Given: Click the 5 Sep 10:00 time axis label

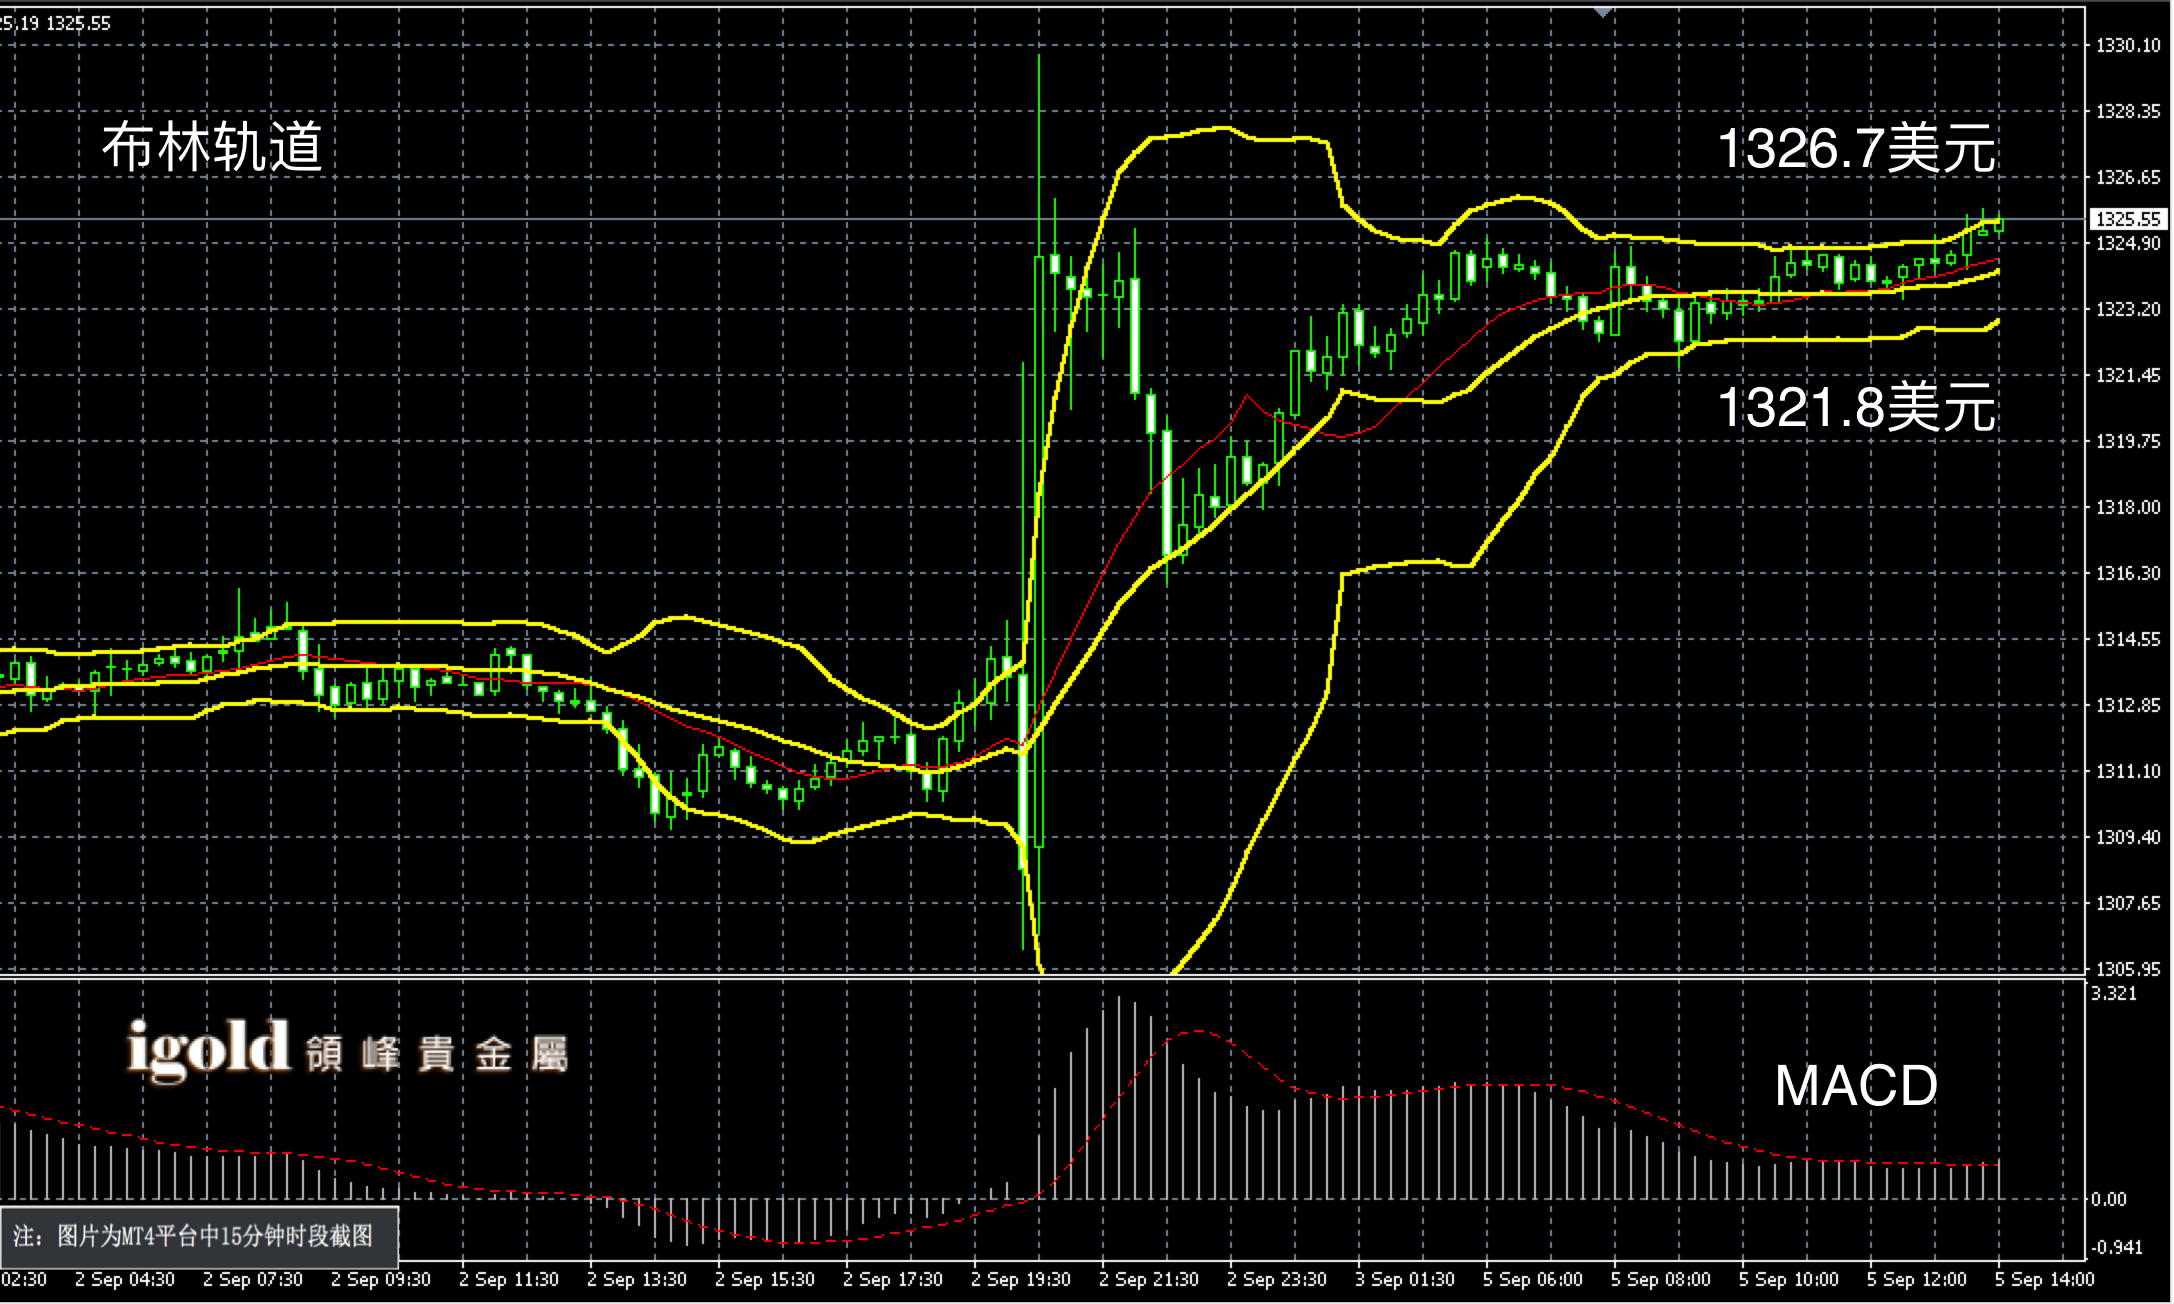Looking at the screenshot, I should [1788, 1280].
